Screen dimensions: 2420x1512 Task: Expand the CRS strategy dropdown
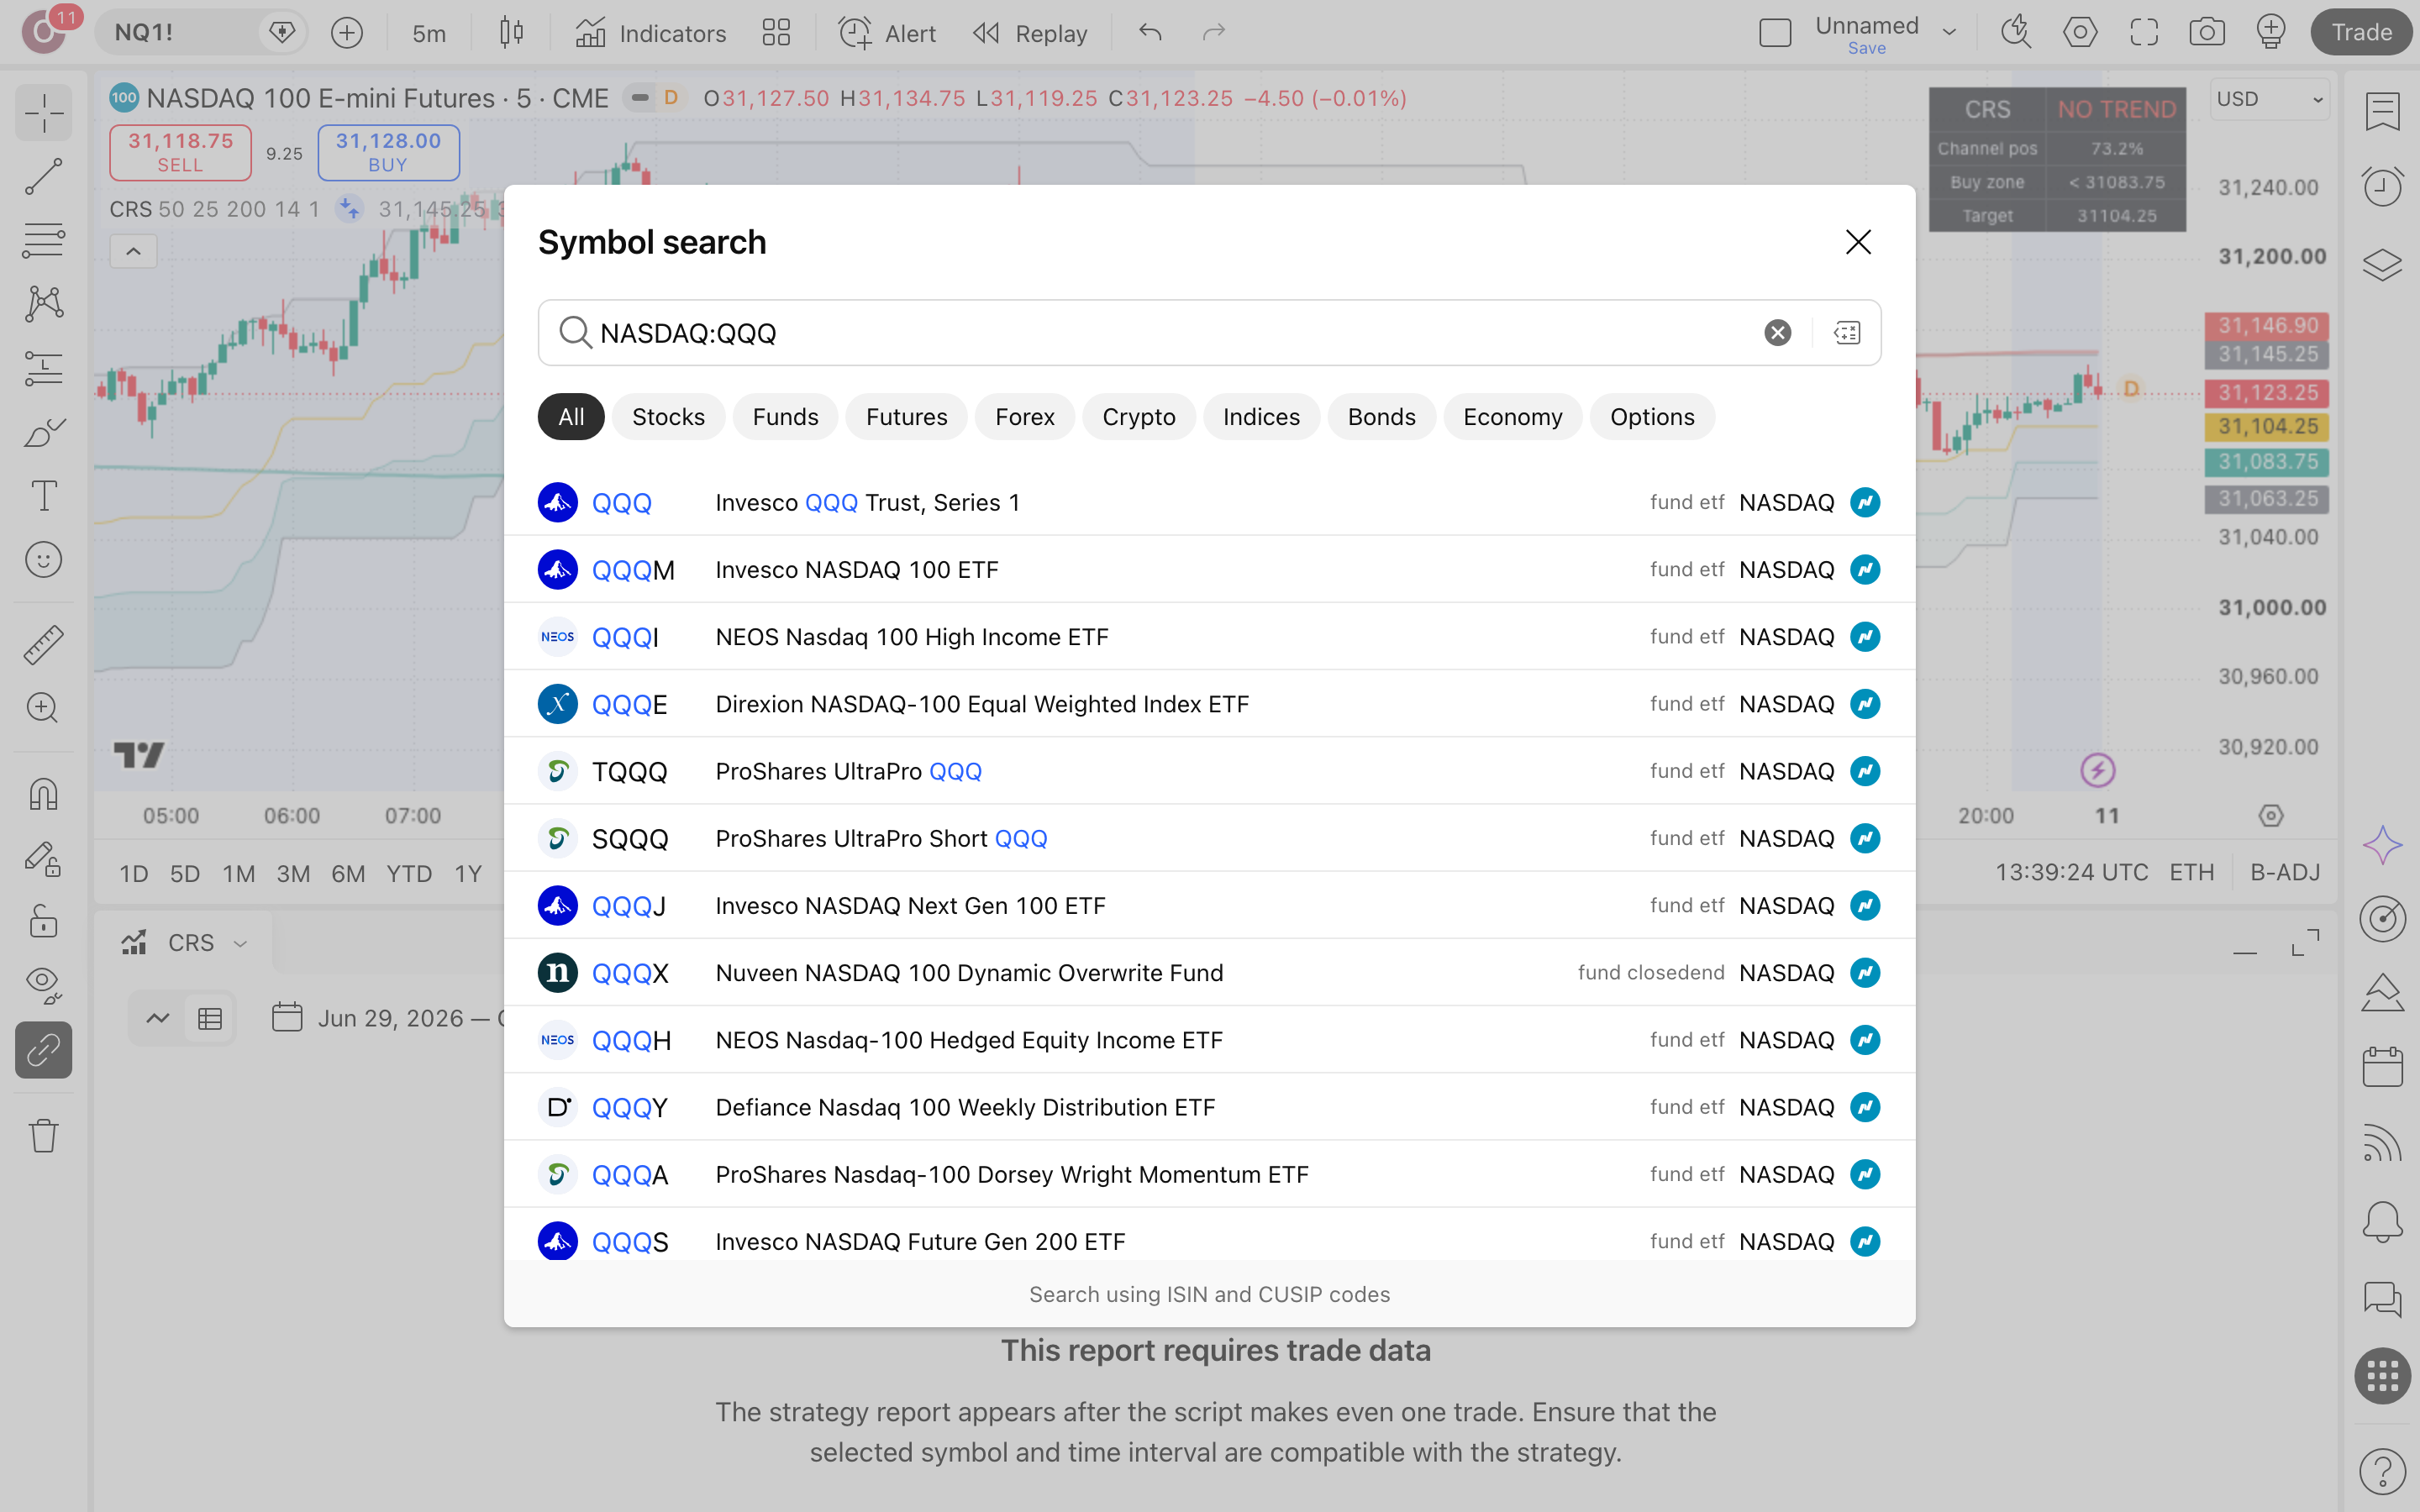point(240,943)
